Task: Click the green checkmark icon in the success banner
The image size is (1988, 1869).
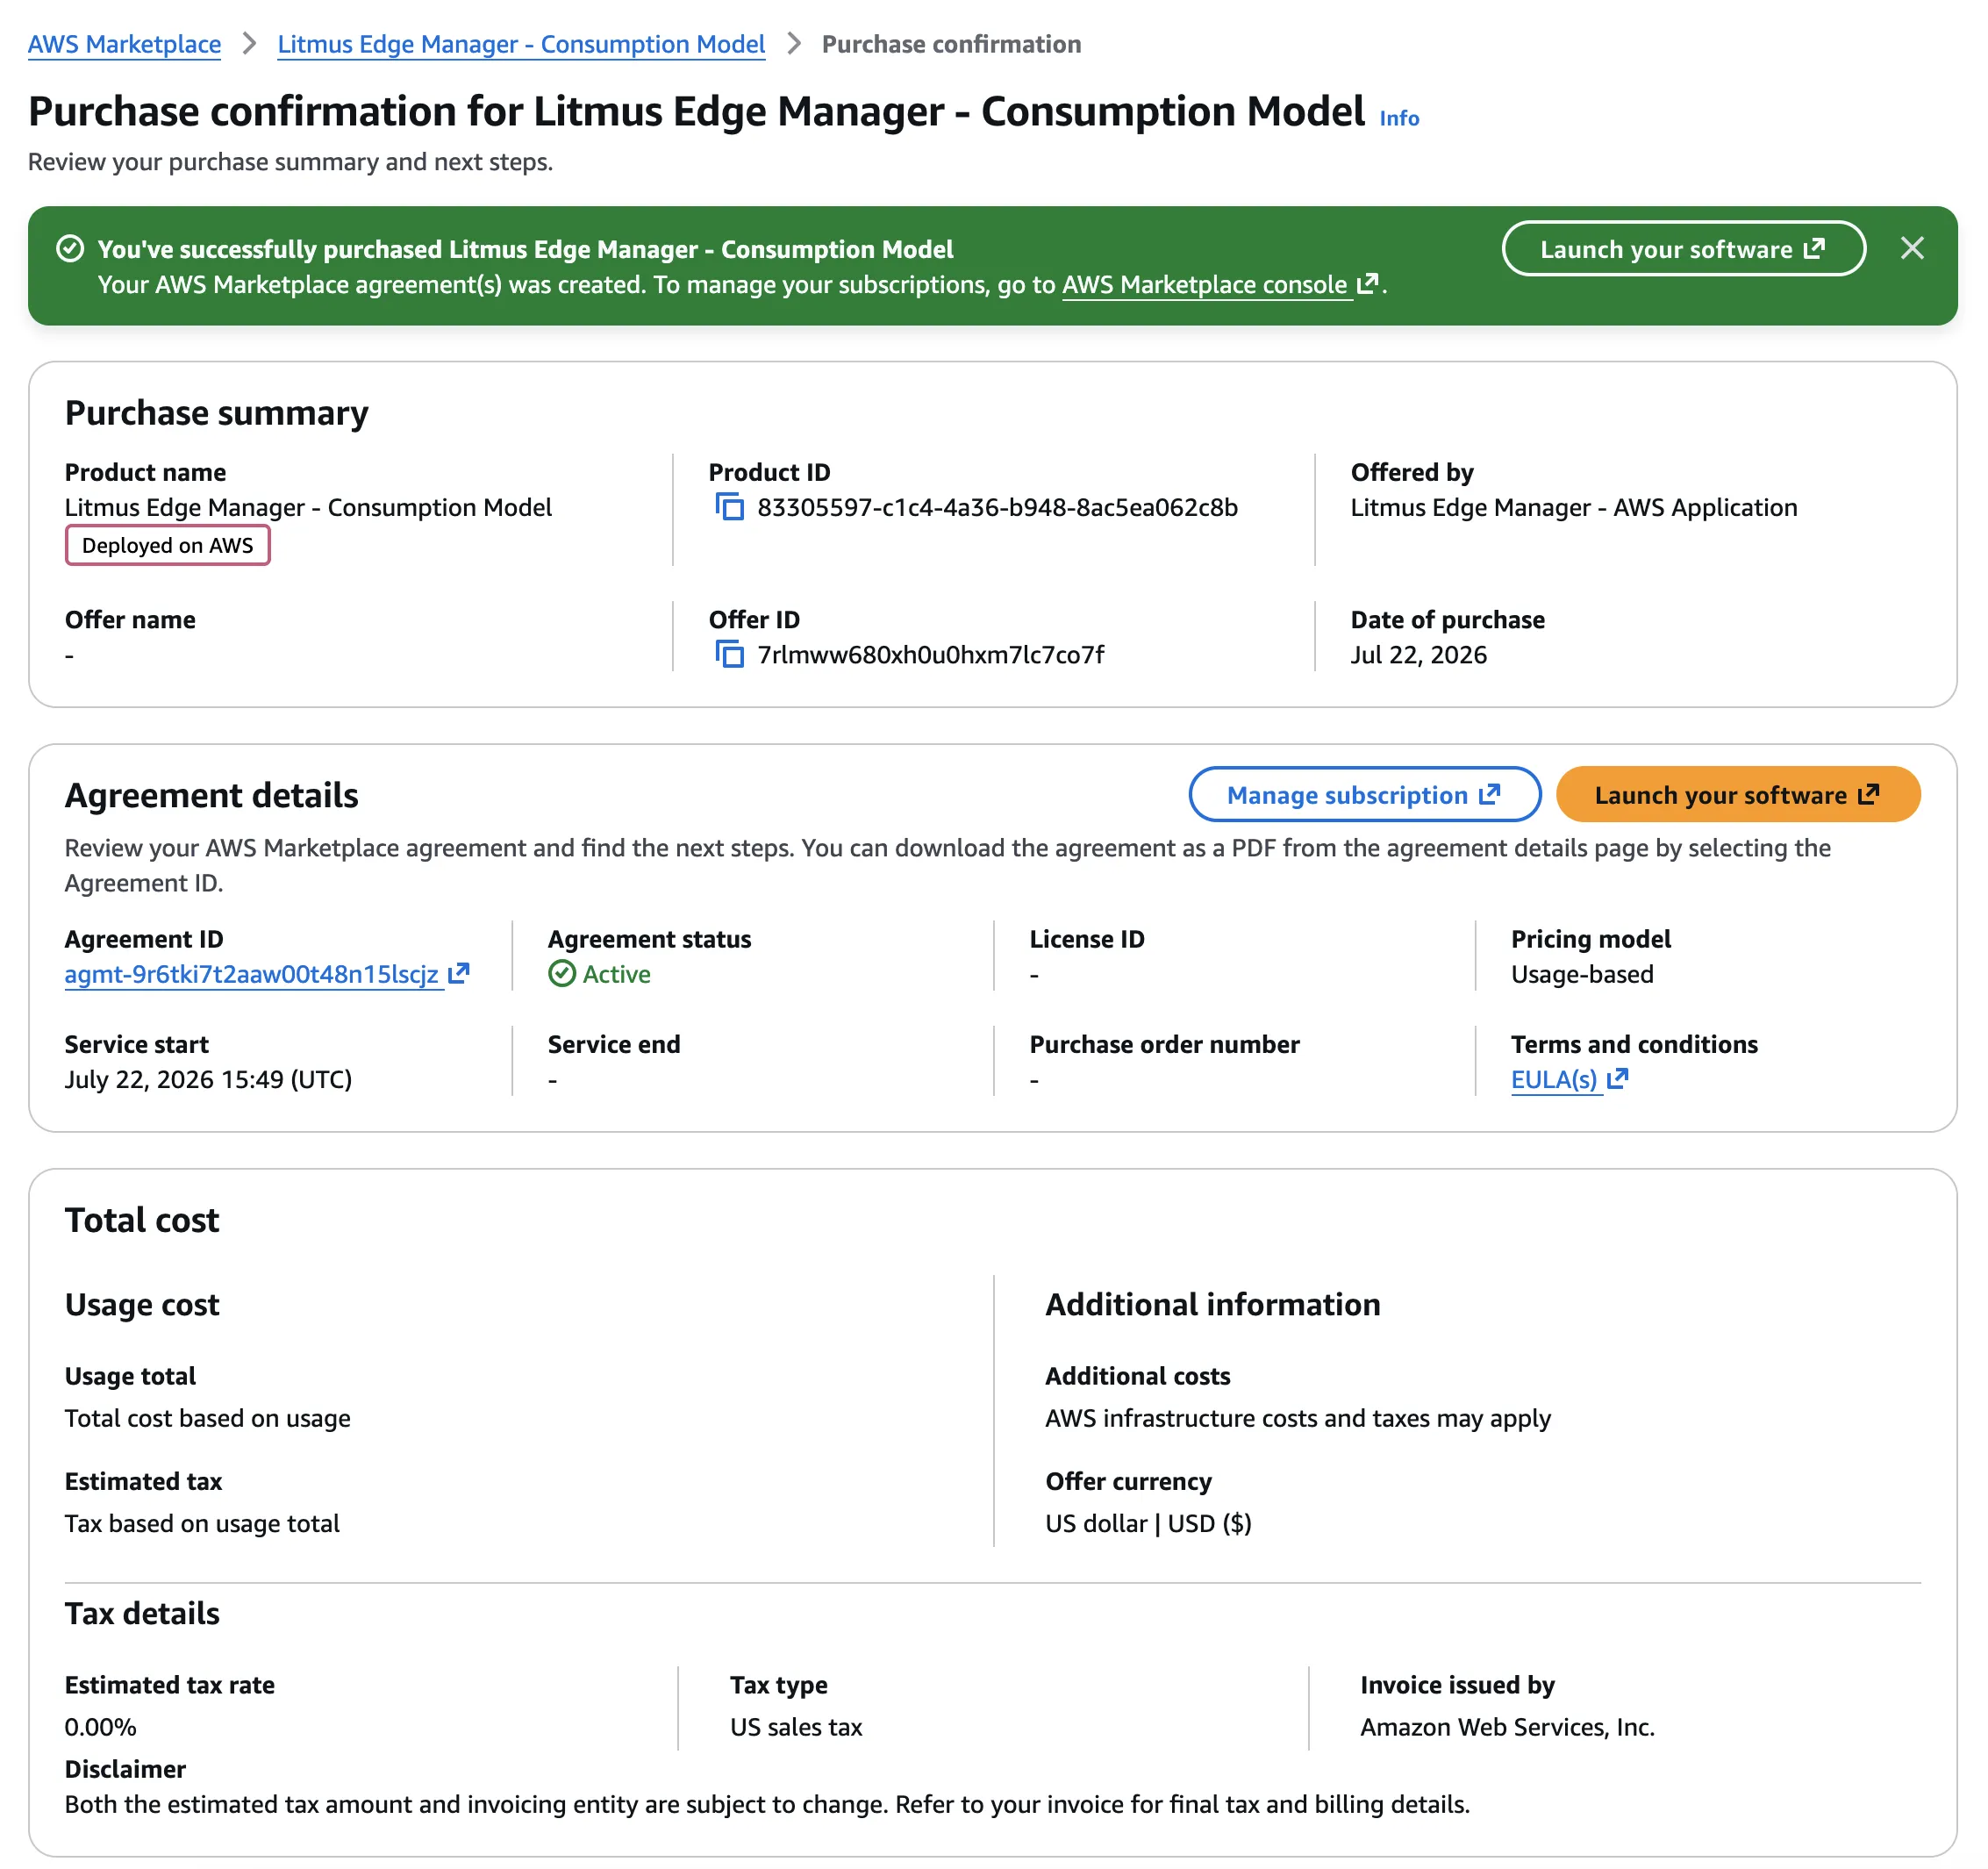Action: [70, 248]
